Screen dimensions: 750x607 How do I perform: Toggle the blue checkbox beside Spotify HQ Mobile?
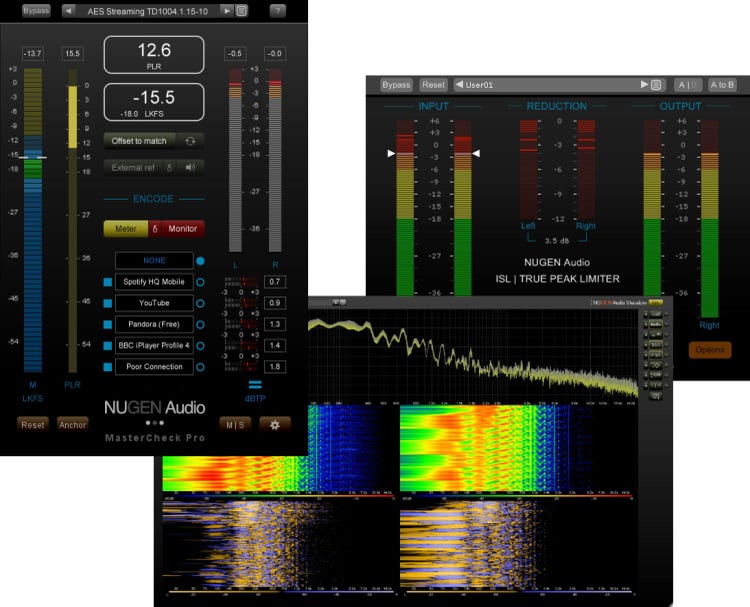[108, 282]
